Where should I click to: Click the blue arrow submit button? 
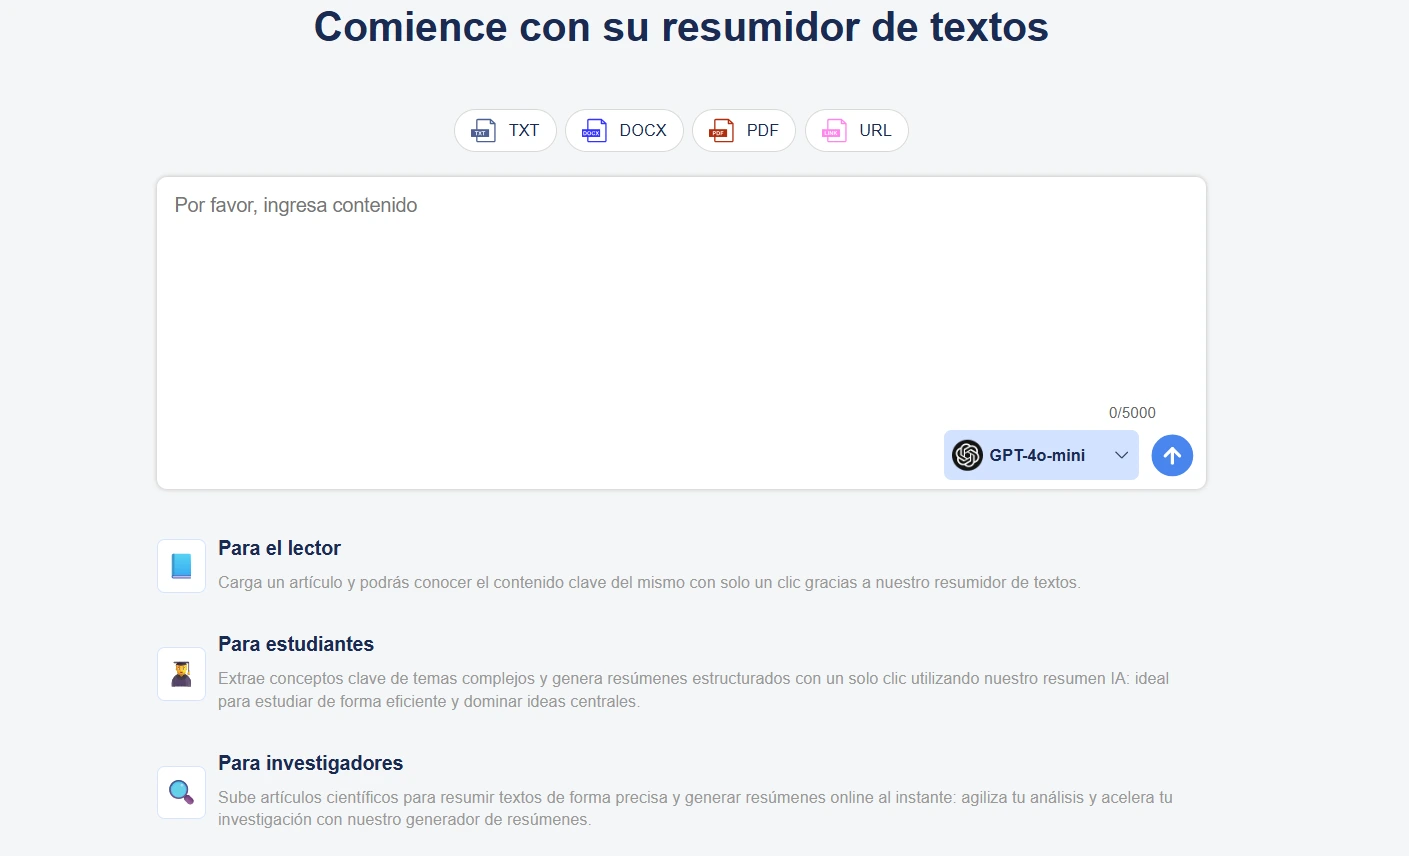click(1172, 455)
